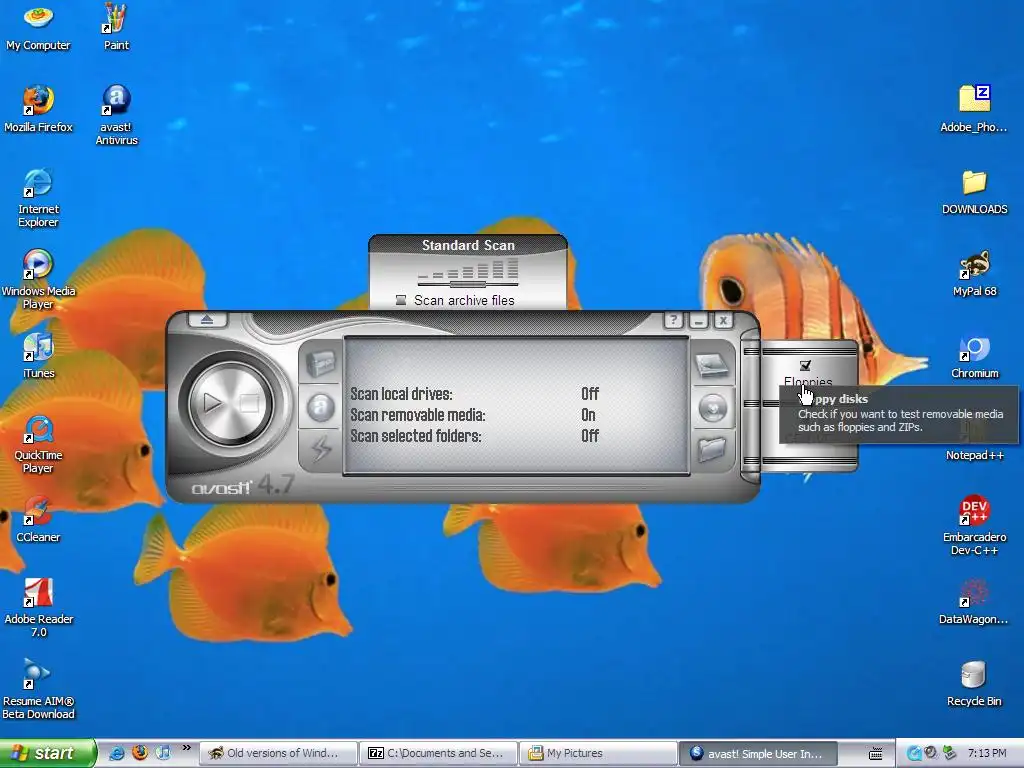Click the system tray clock
1024x768 pixels.
pyautogui.click(x=987, y=753)
